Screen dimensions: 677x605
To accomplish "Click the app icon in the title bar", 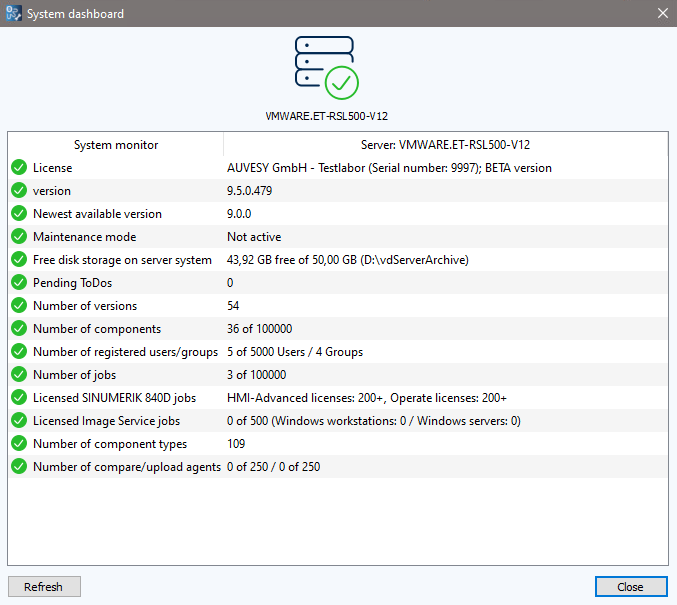I will pos(13,14).
